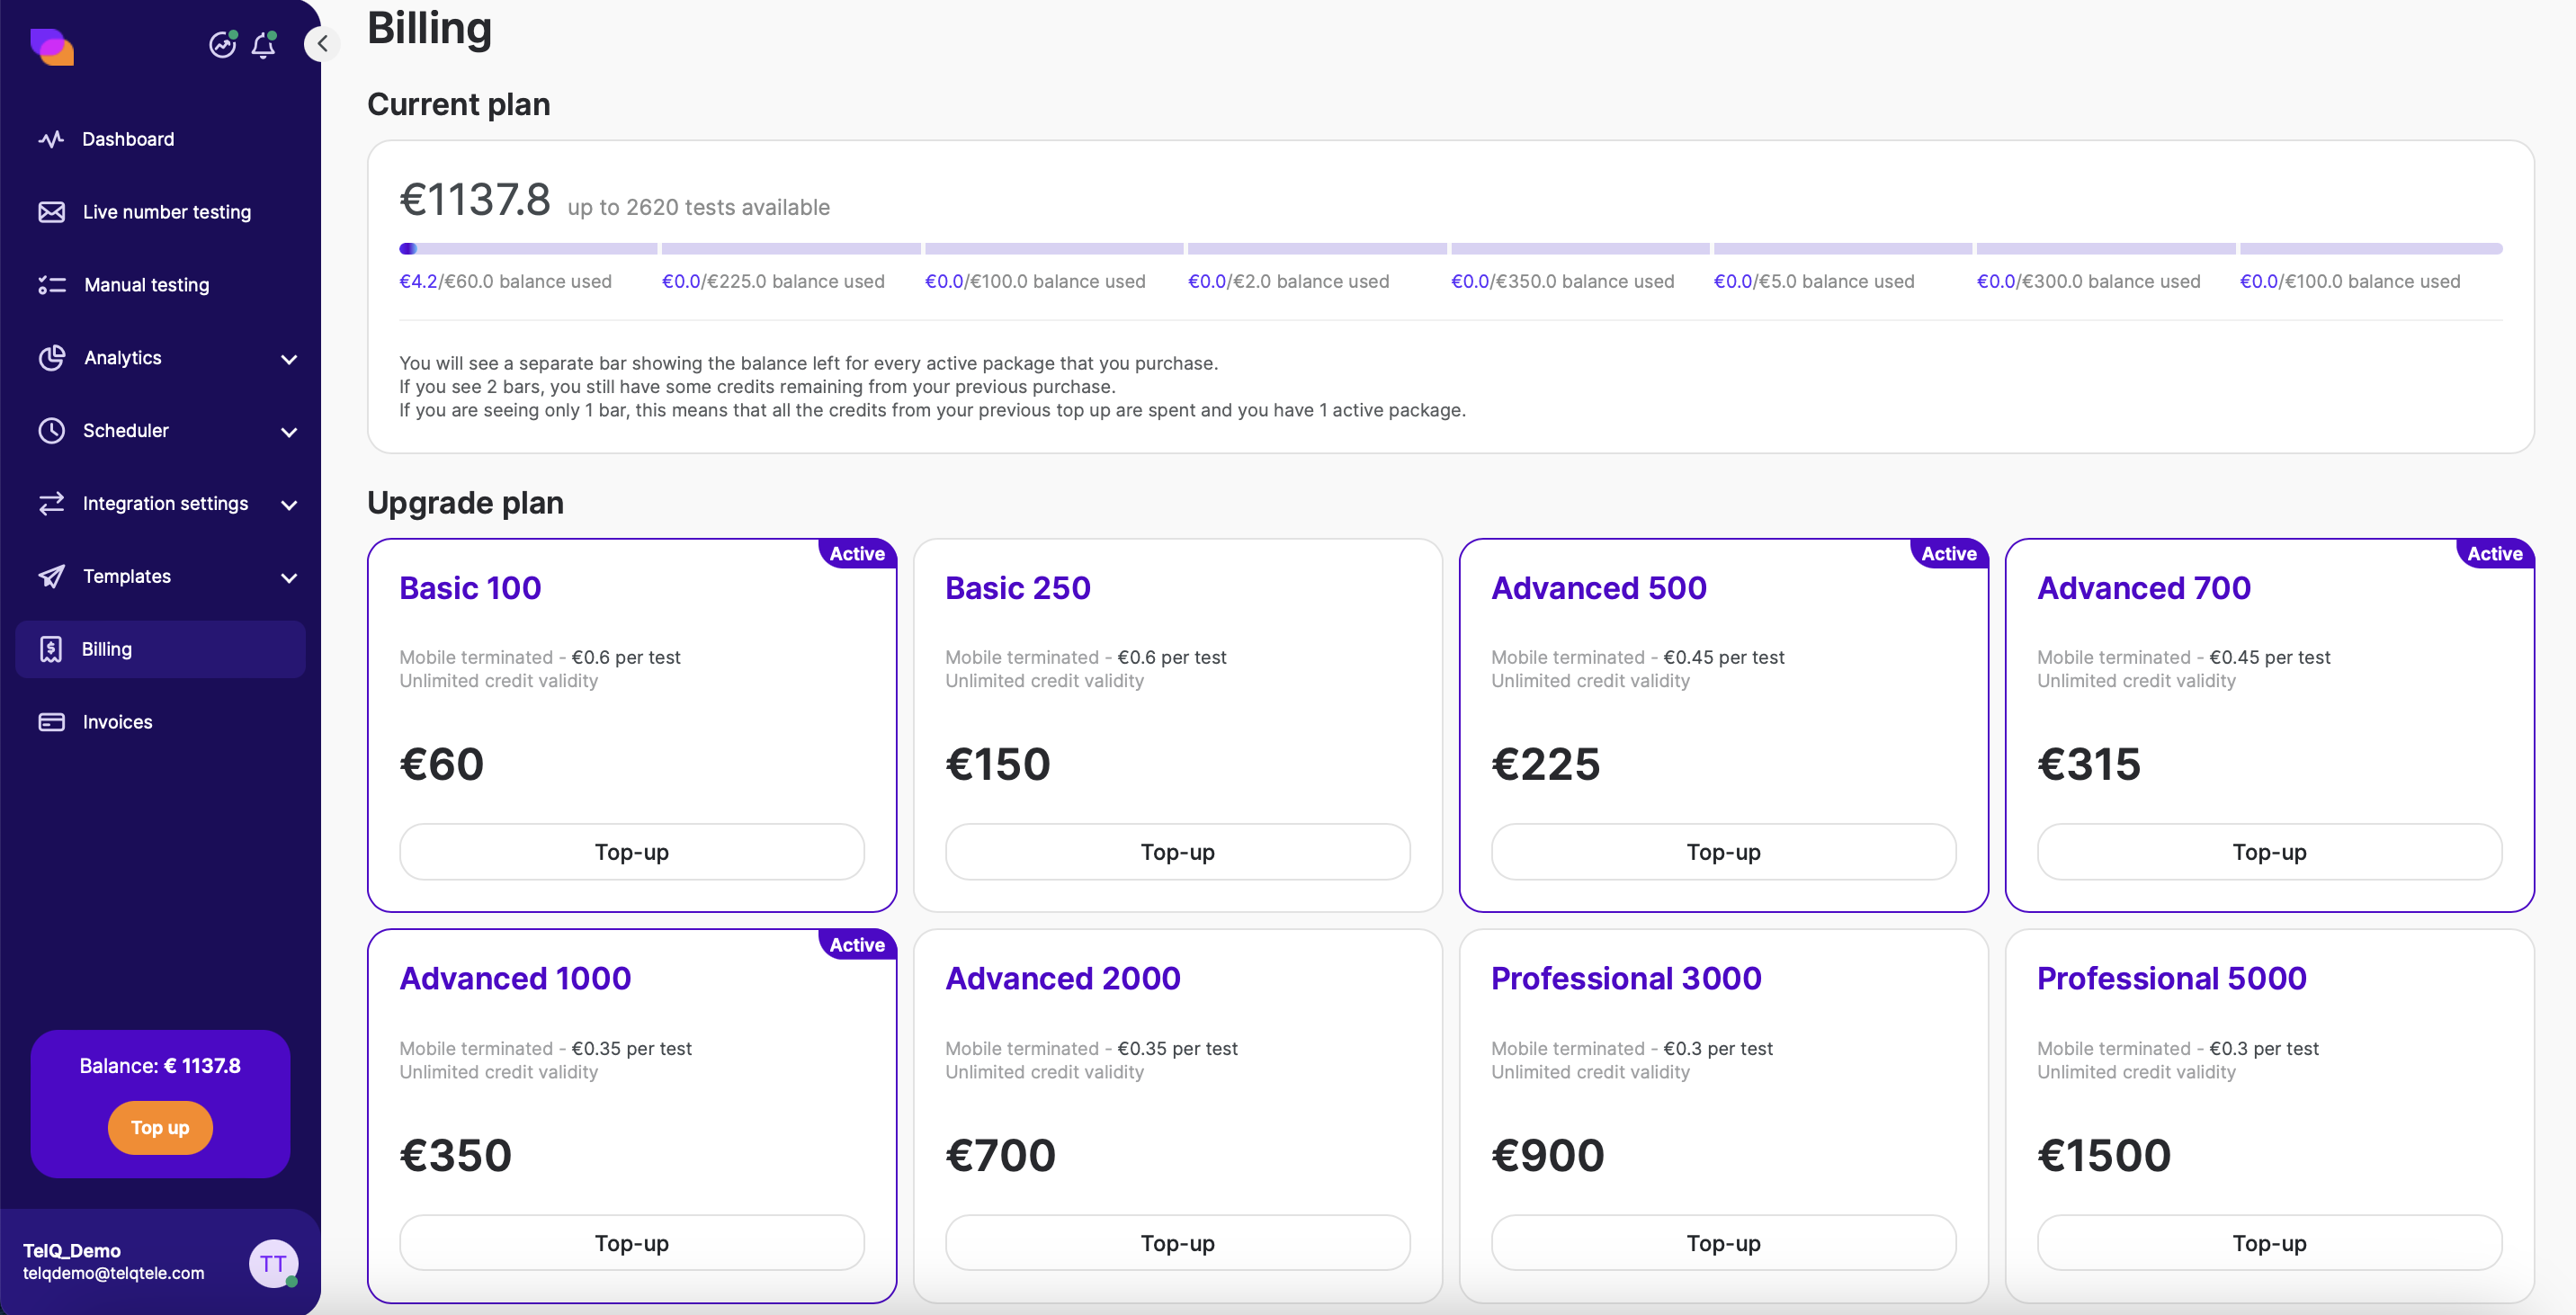The width and height of the screenshot is (2576, 1315).
Task: Expand the Analytics submenu chevron
Action: [289, 359]
